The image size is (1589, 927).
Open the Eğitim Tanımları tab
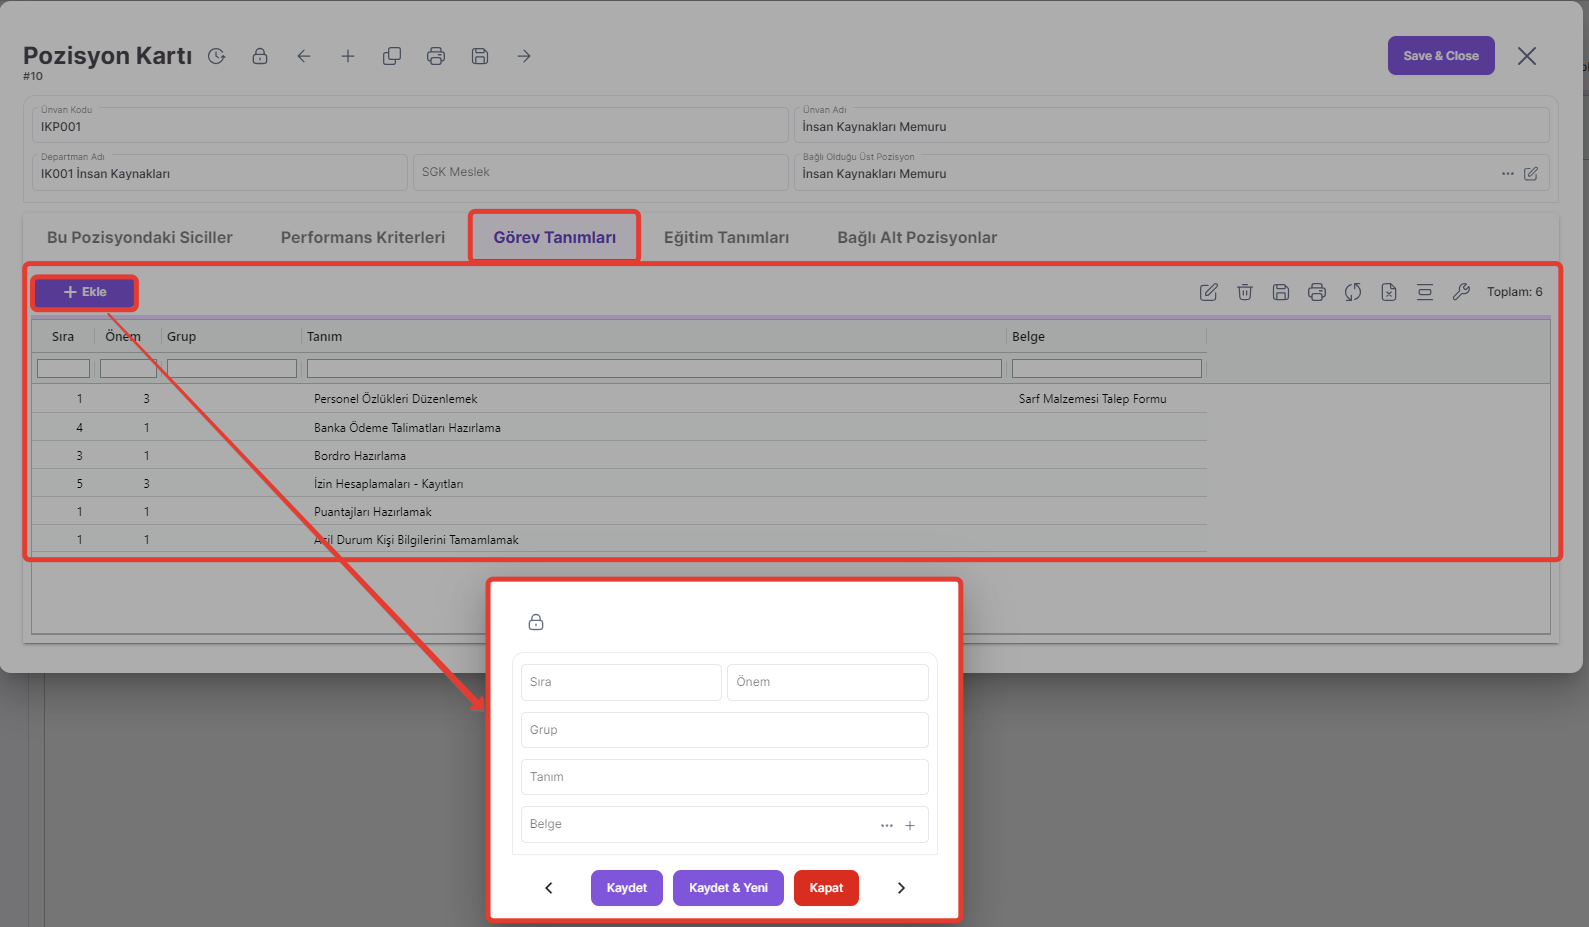(726, 237)
